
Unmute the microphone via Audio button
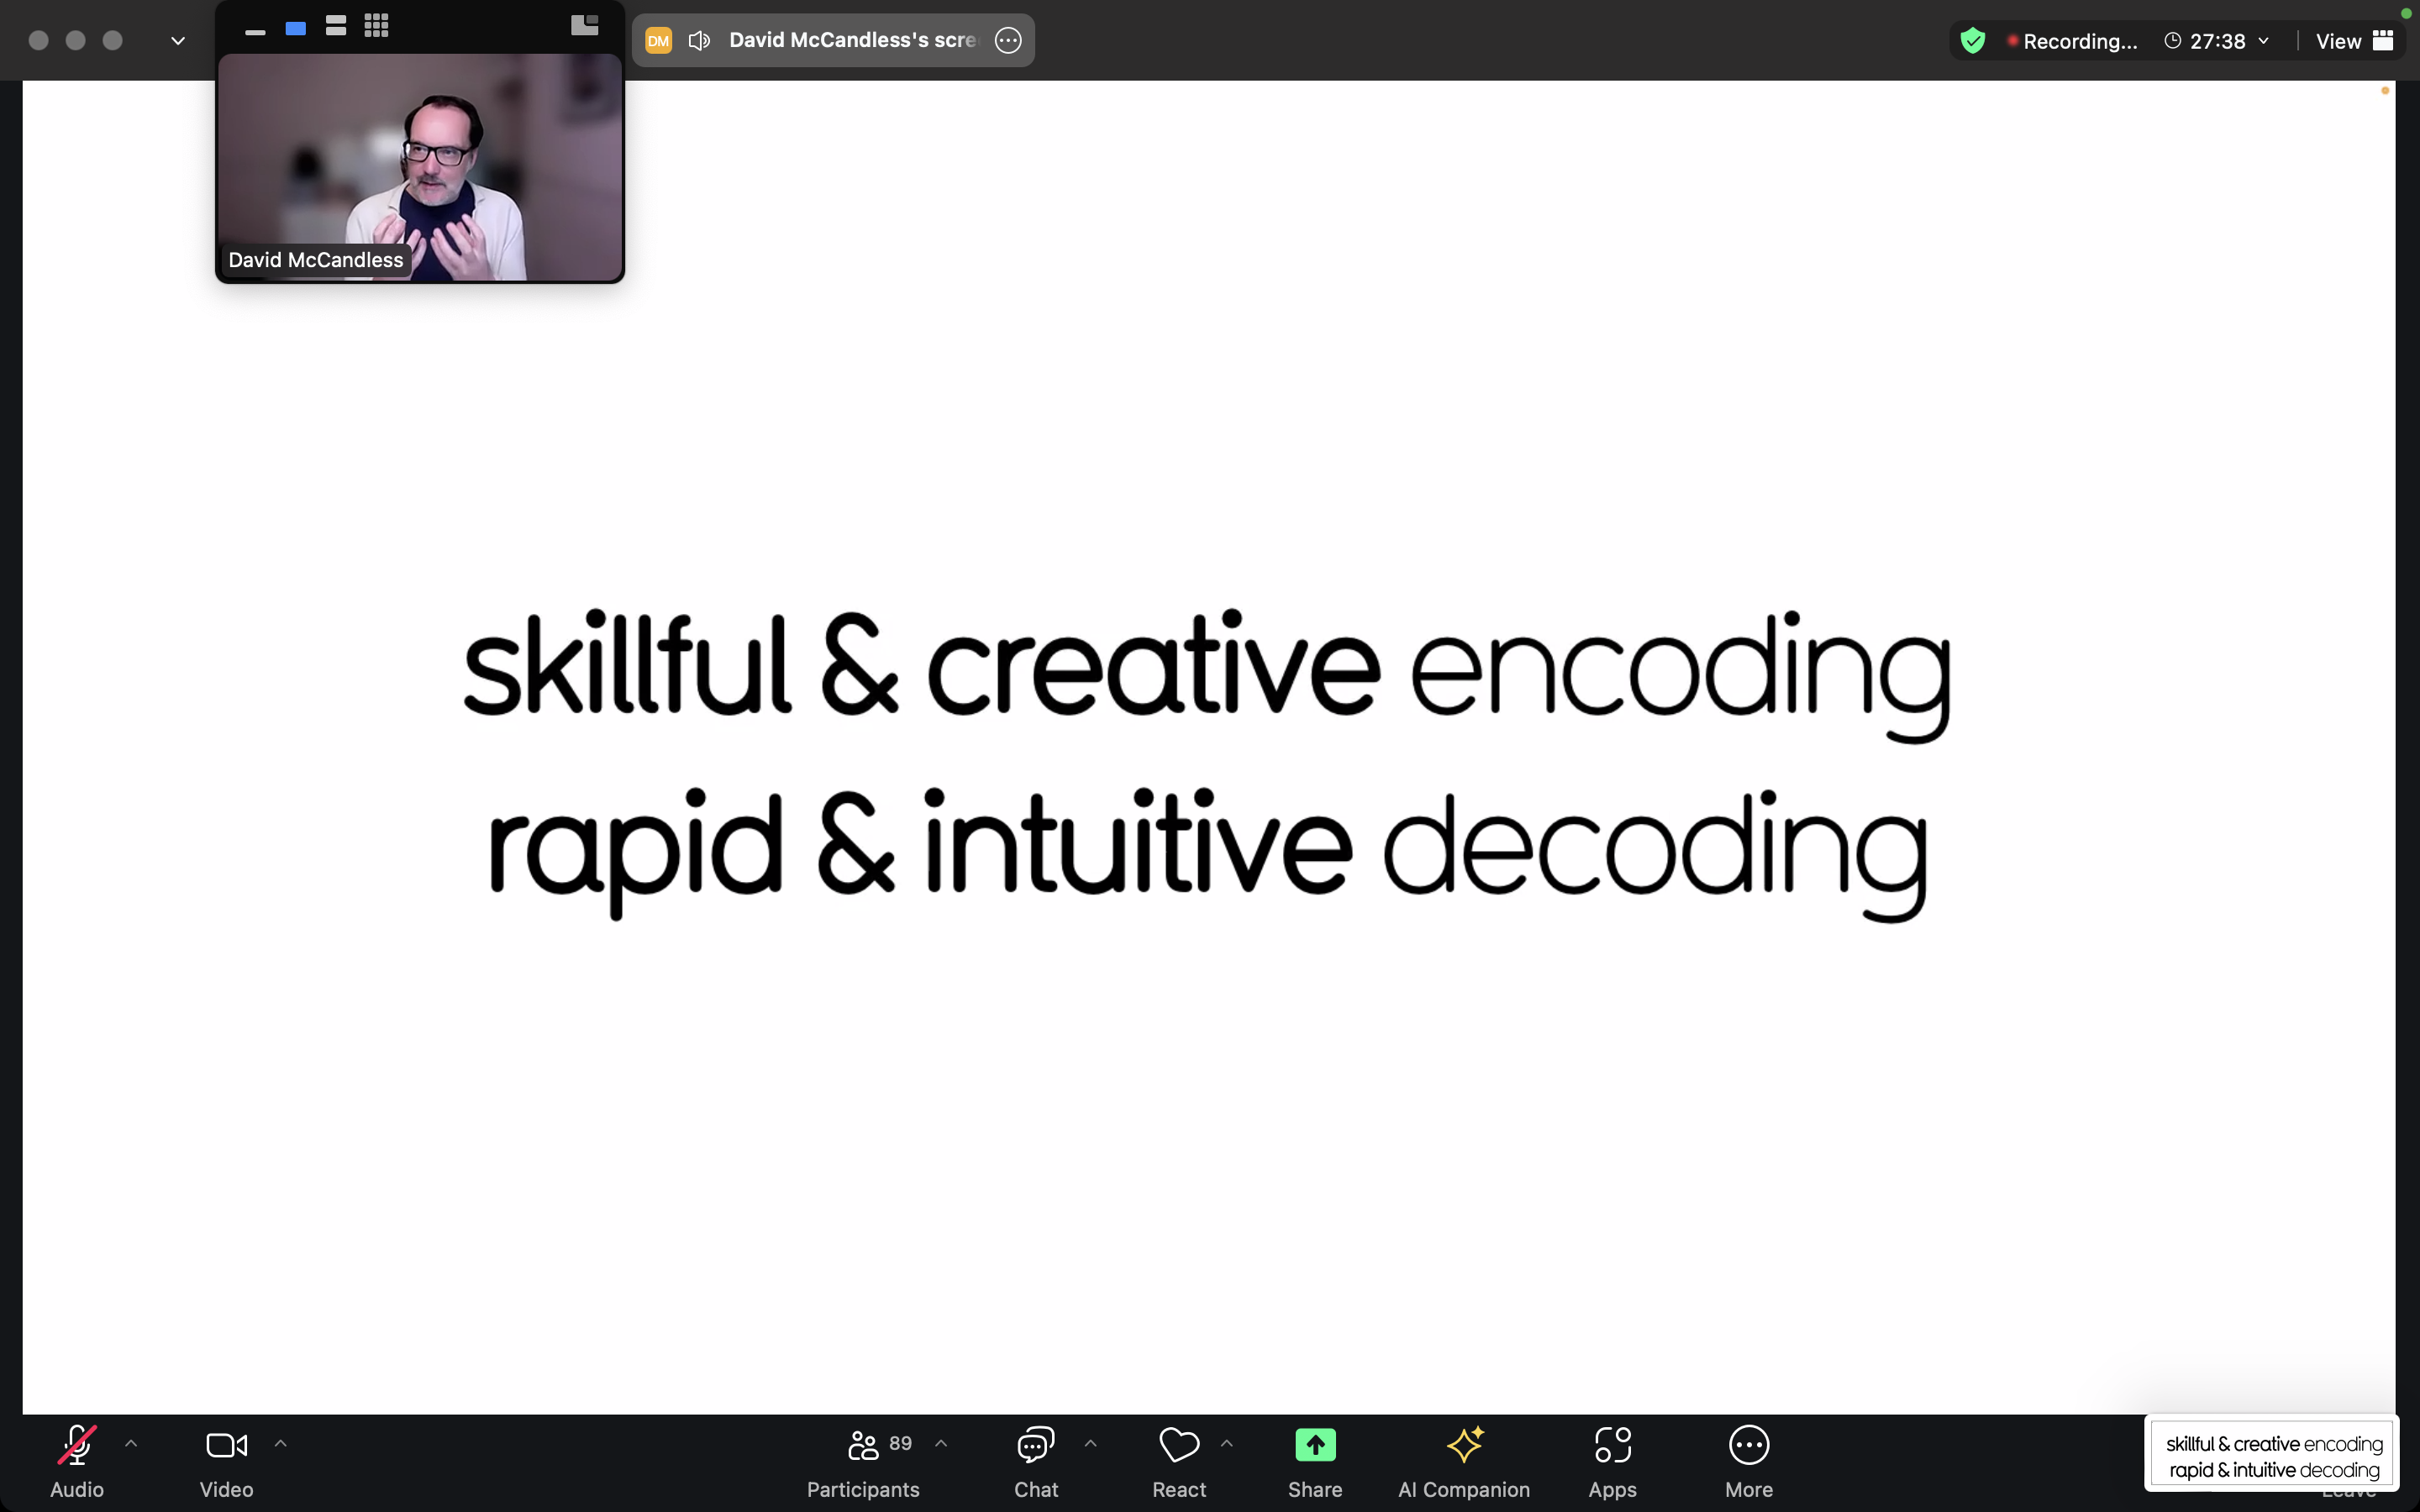(x=77, y=1462)
